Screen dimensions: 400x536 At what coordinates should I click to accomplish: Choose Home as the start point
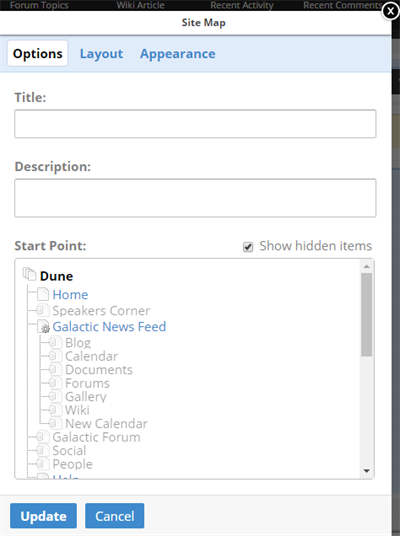[x=70, y=294]
